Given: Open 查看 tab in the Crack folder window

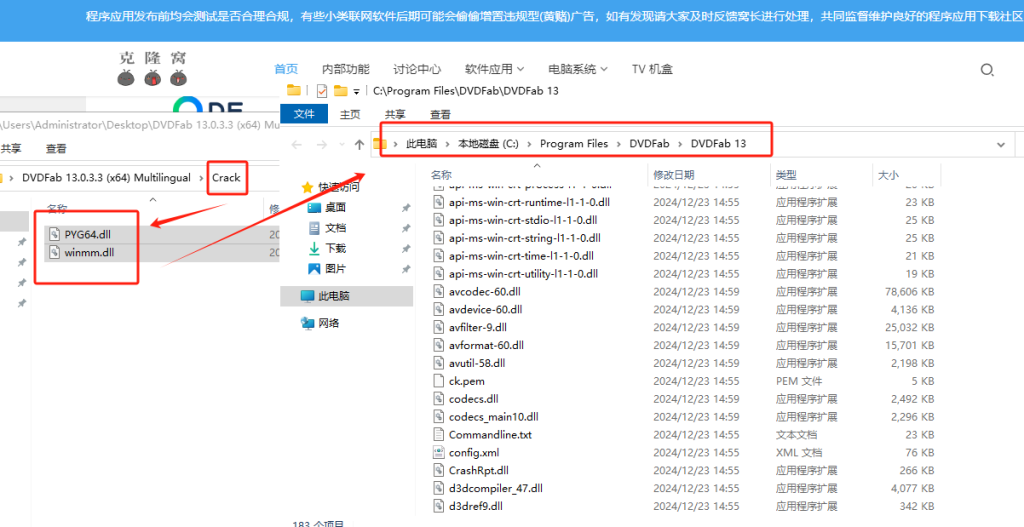Looking at the screenshot, I should pos(56,148).
